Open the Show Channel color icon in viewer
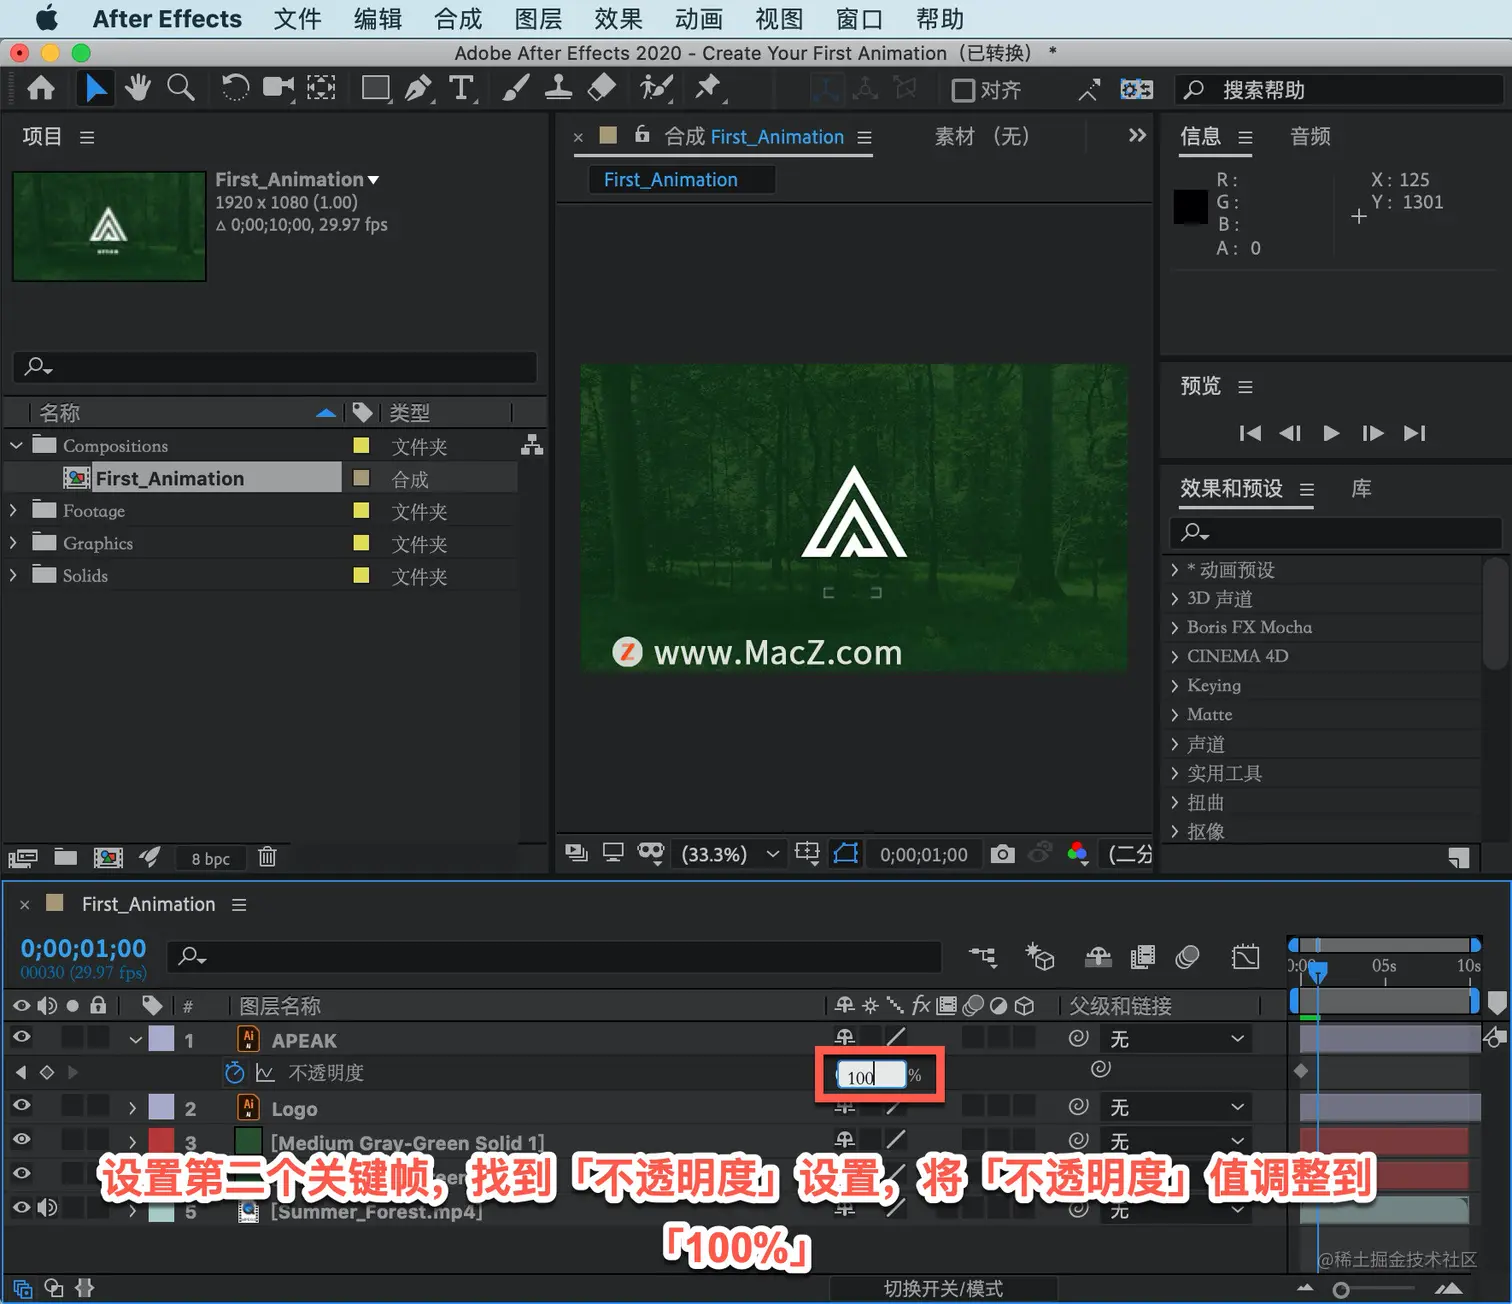 1077,853
